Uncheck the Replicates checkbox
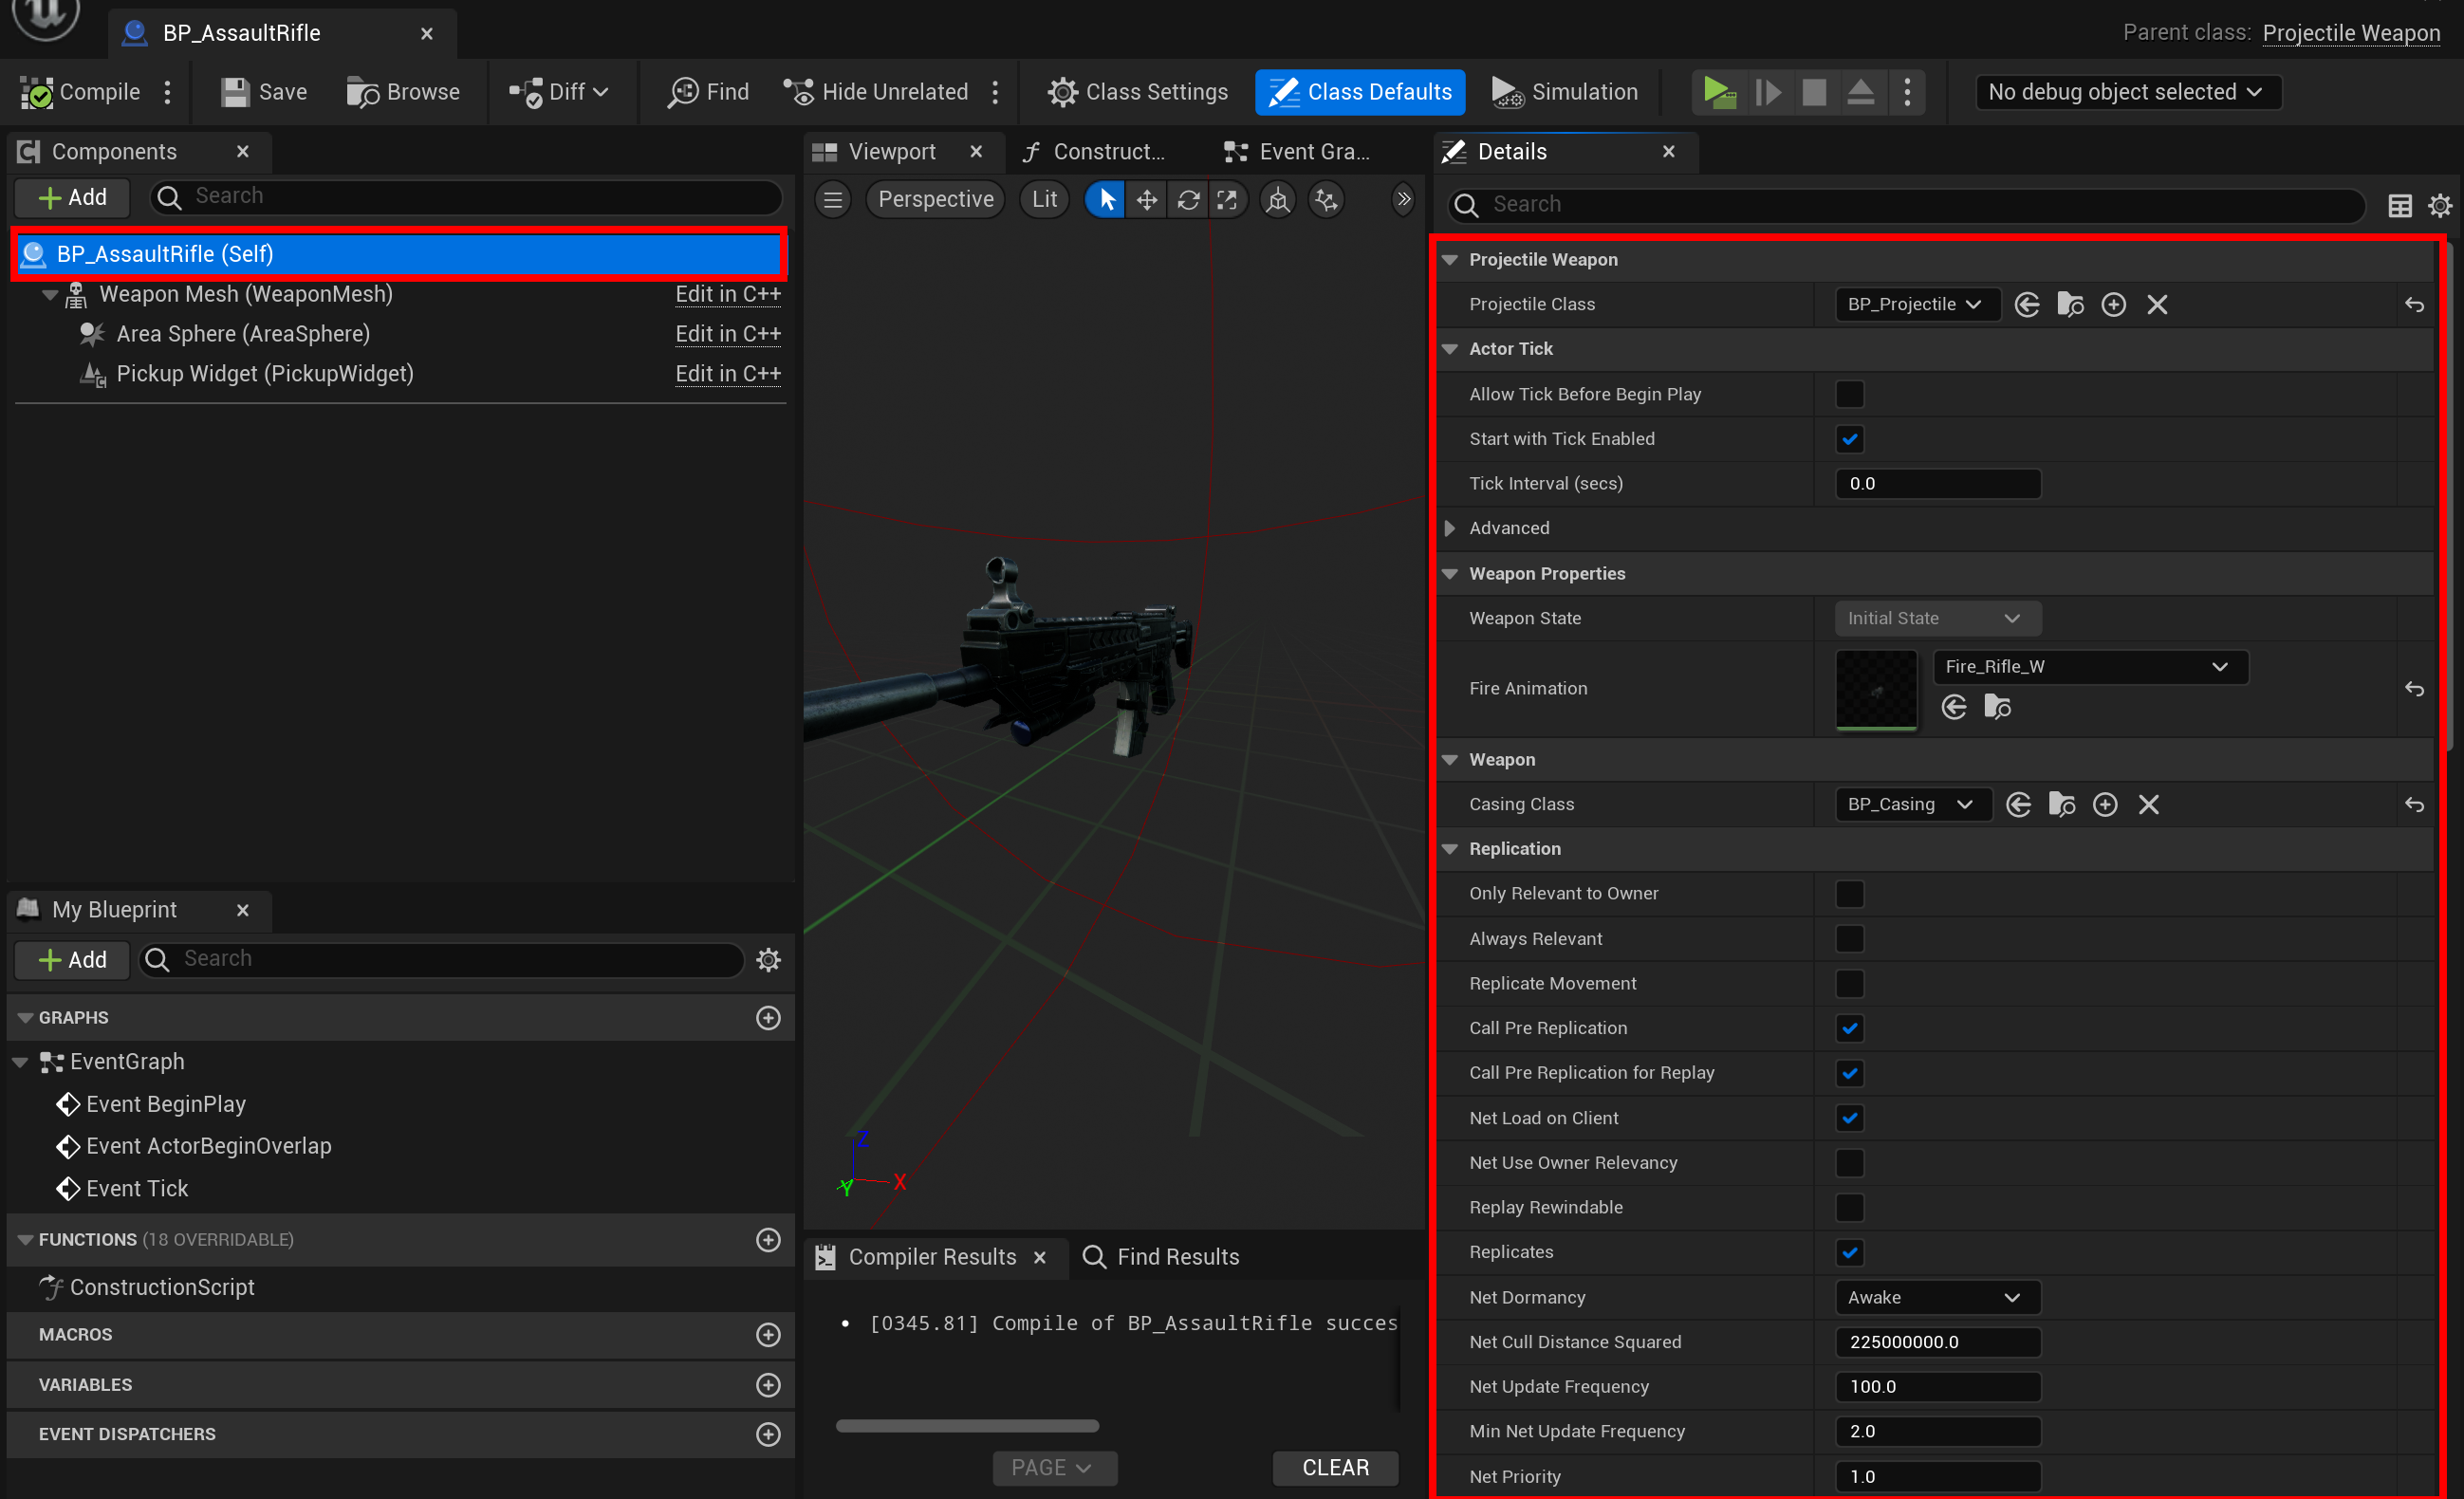Image resolution: width=2464 pixels, height=1499 pixels. click(x=1849, y=1252)
